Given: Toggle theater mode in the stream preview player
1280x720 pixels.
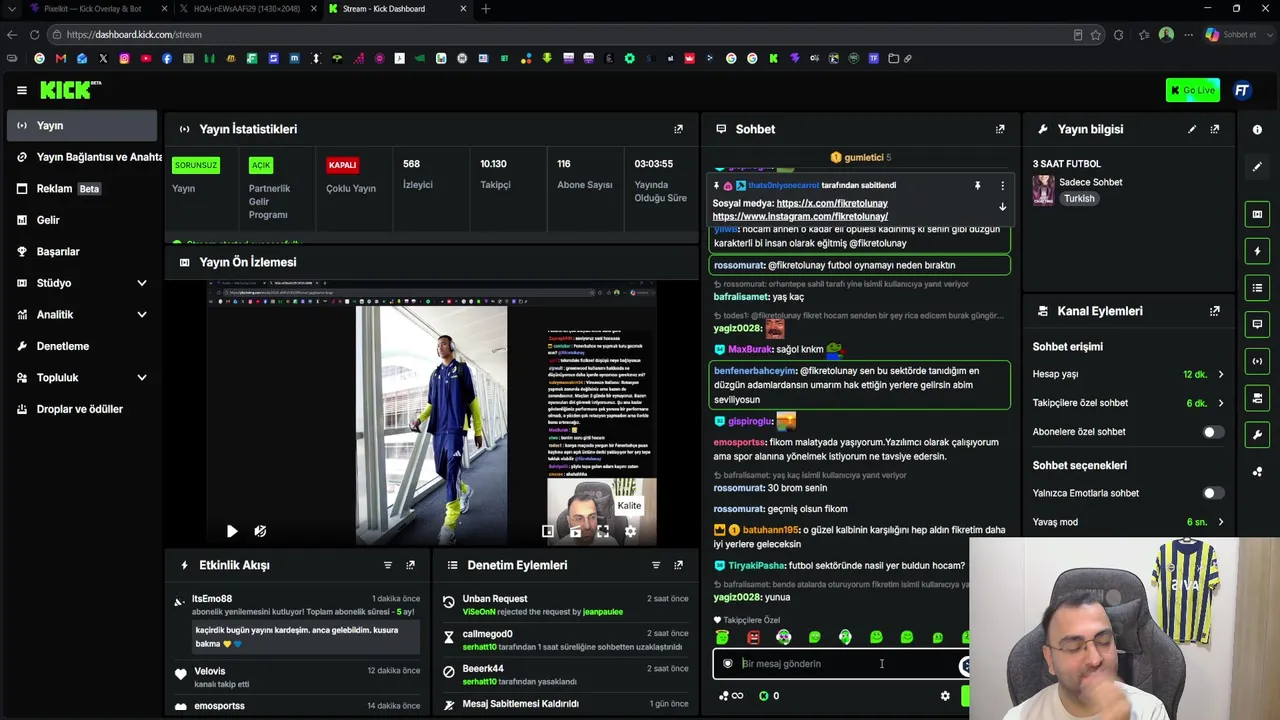Looking at the screenshot, I should (x=575, y=532).
